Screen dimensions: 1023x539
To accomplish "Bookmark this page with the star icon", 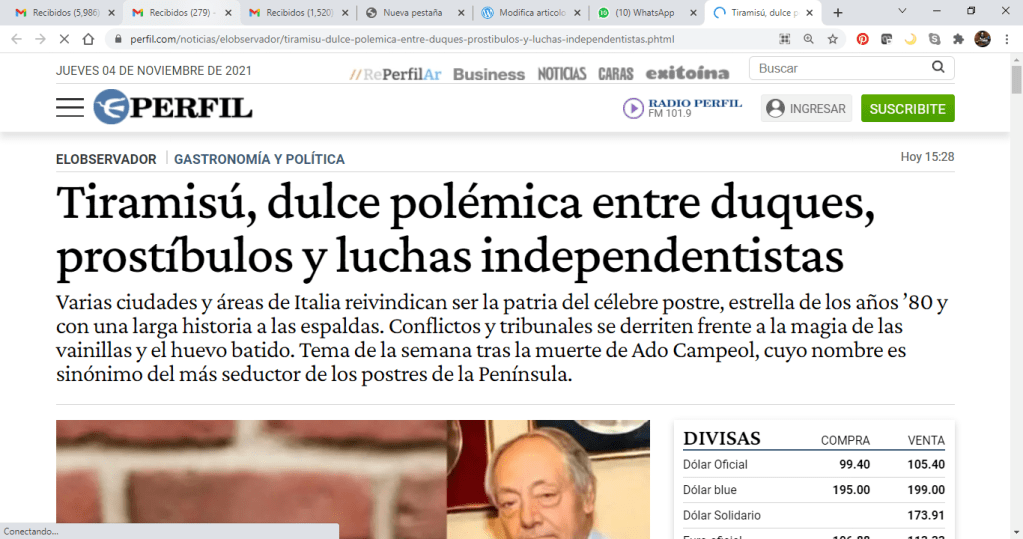I will [x=832, y=39].
